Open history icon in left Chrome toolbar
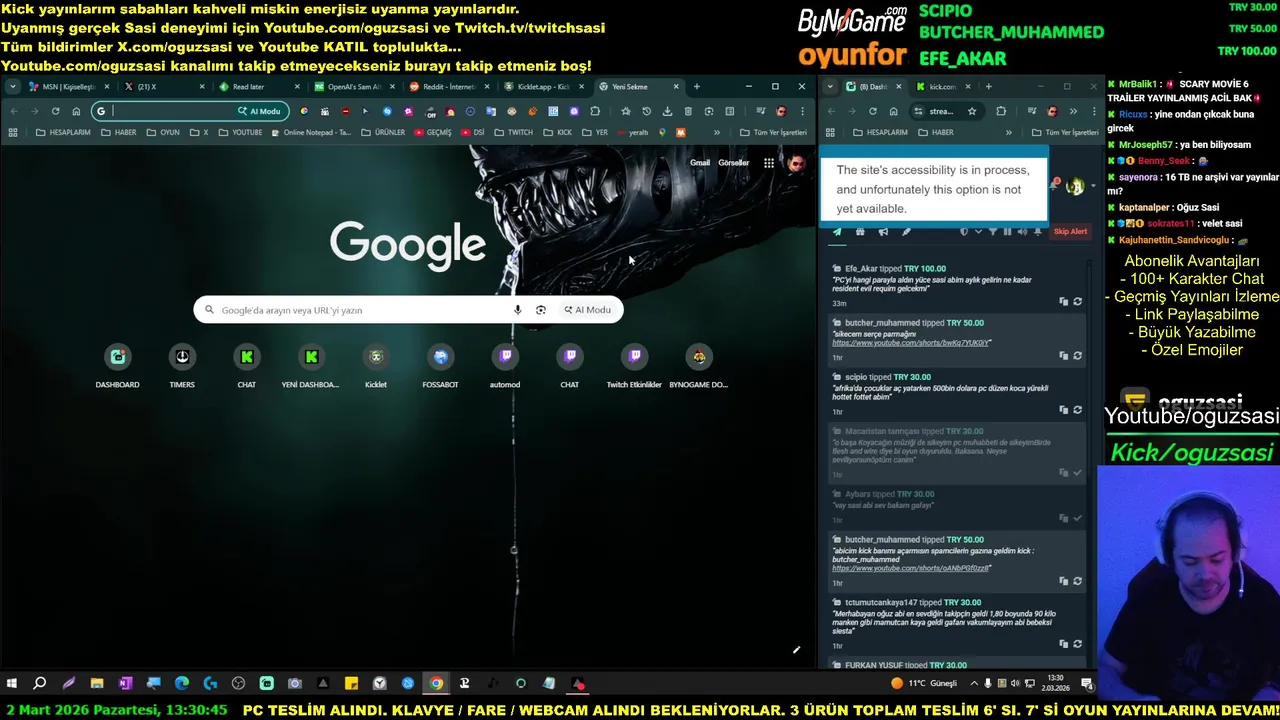Image resolution: width=1280 pixels, height=720 pixels. tap(646, 111)
